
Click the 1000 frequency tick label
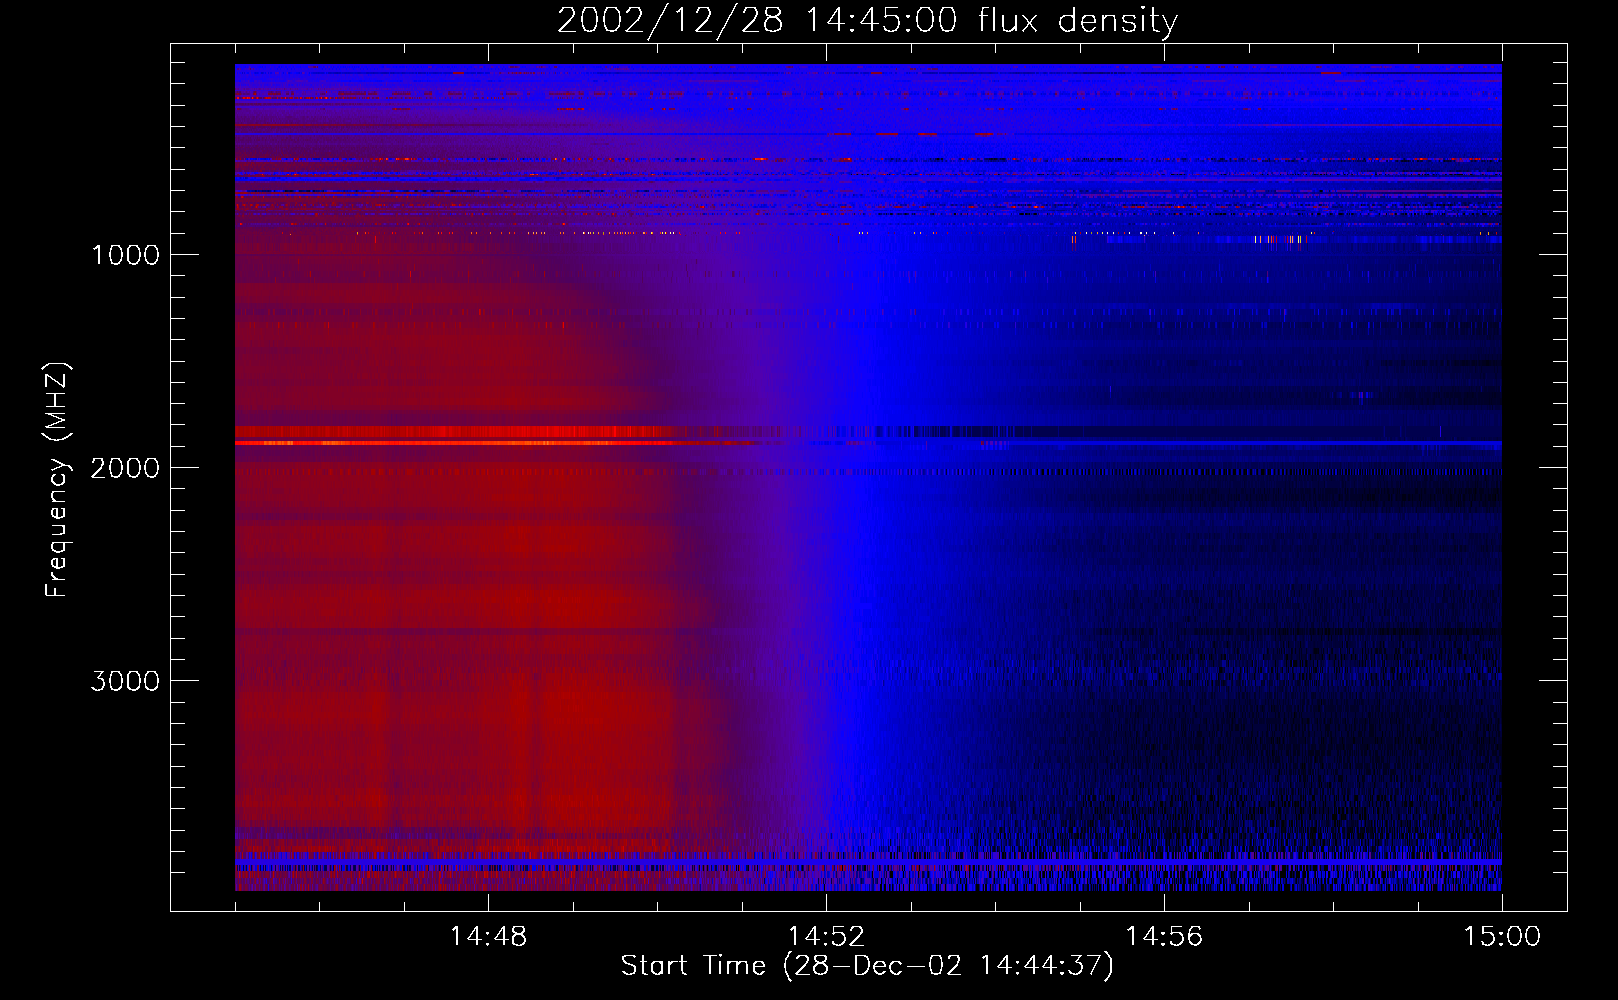[x=125, y=255]
